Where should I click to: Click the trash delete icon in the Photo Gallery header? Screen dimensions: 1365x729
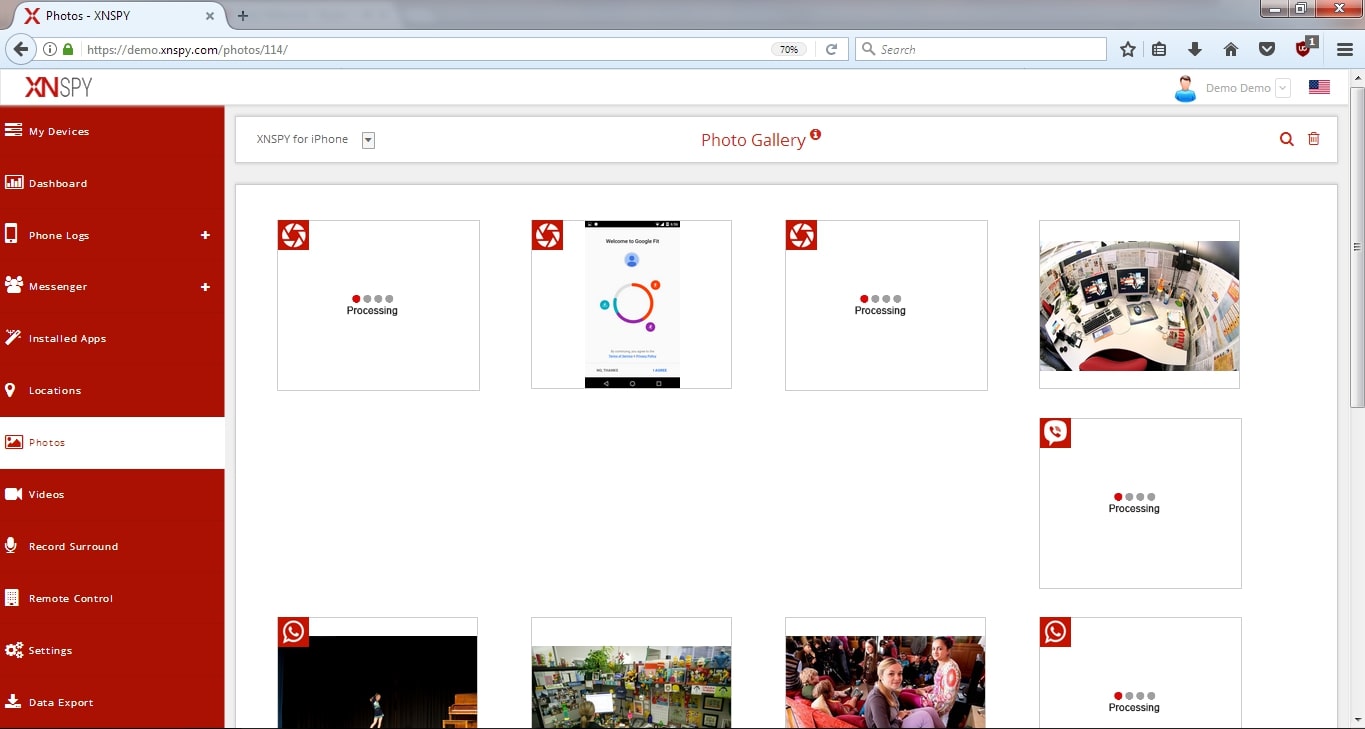pos(1314,139)
